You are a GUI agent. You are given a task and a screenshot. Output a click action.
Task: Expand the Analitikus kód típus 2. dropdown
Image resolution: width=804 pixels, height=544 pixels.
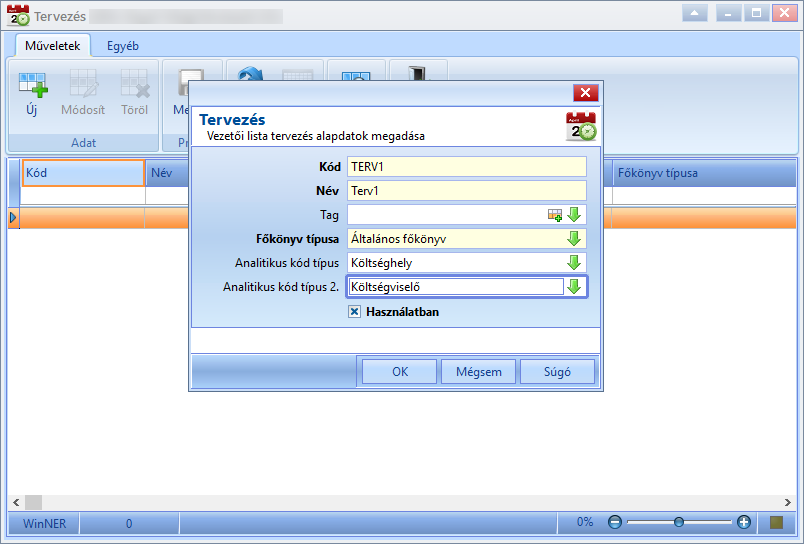(574, 287)
